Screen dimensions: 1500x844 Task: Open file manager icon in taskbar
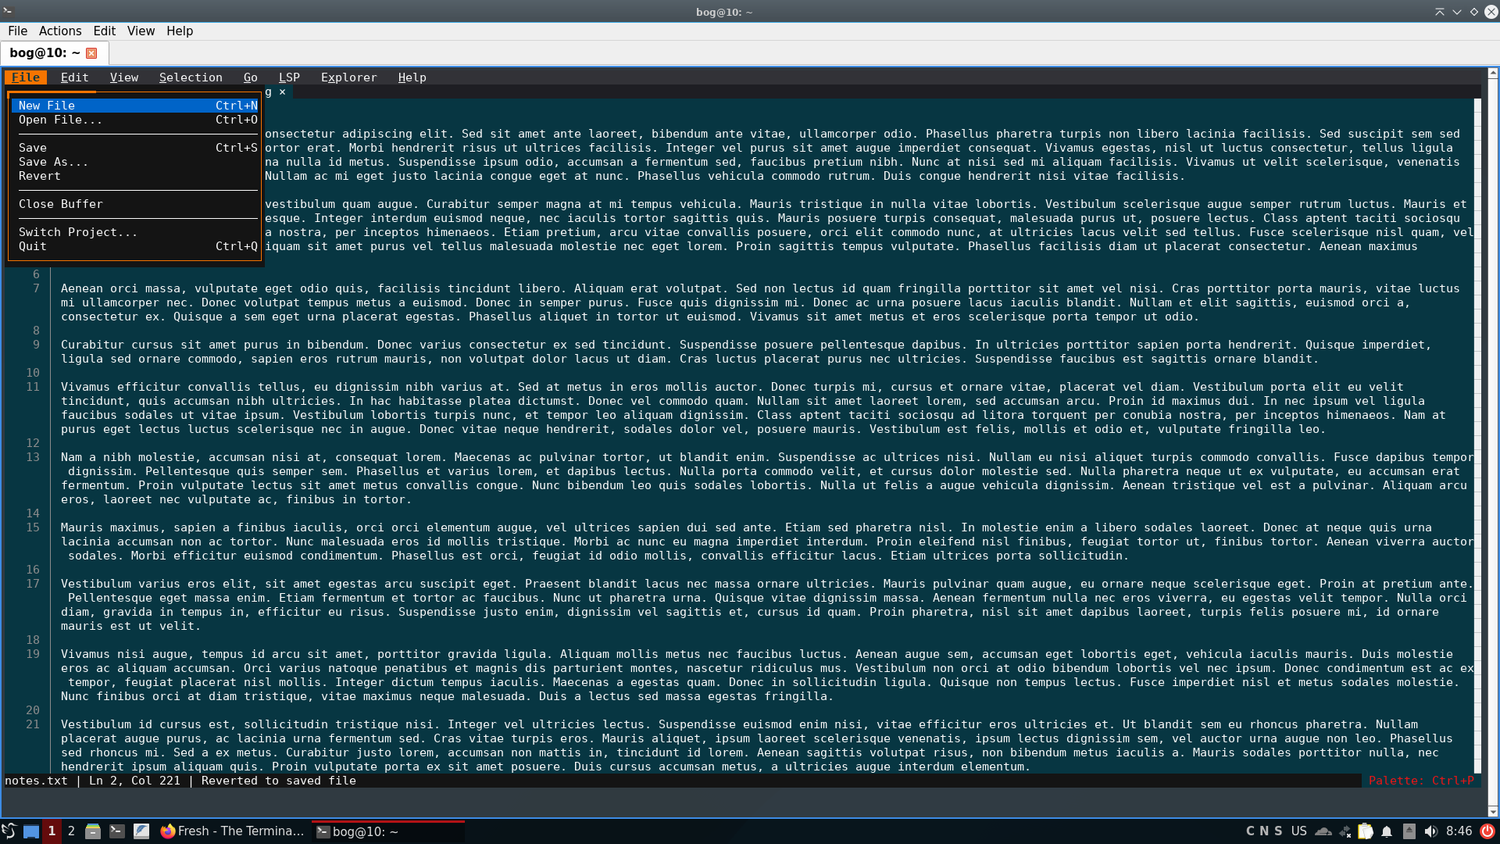[93, 831]
